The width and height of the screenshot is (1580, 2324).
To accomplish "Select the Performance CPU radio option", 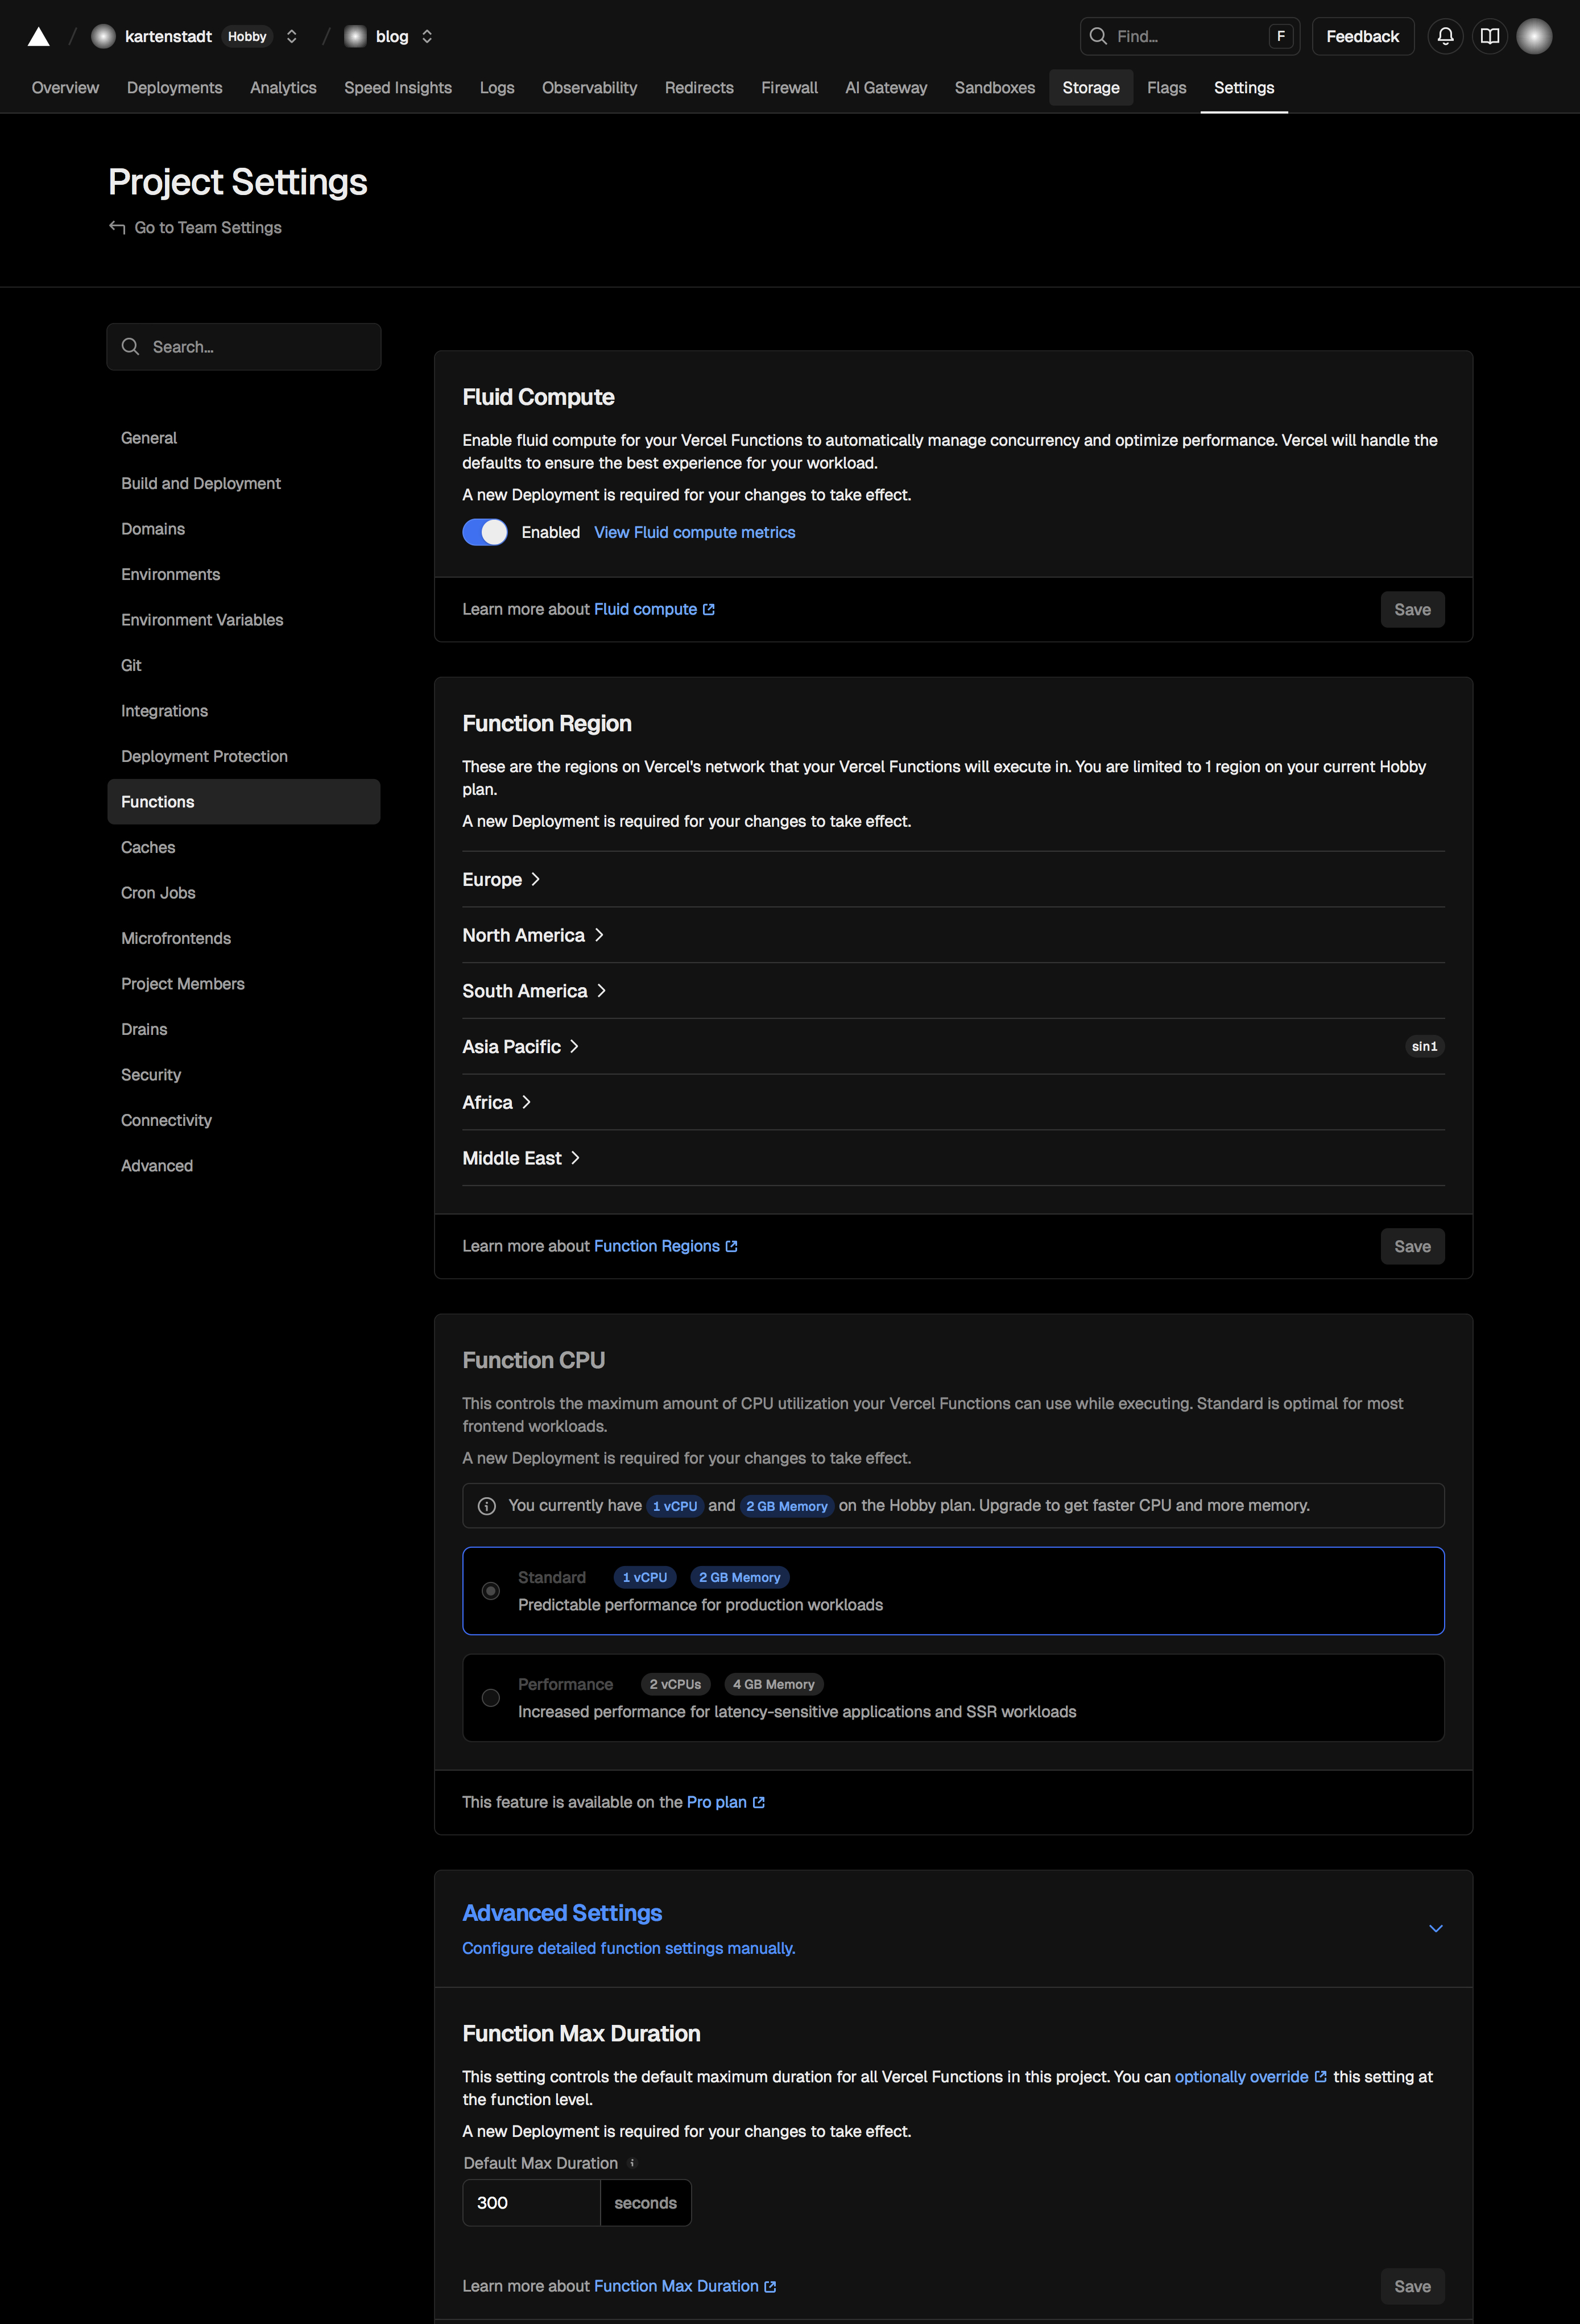I will [x=491, y=1698].
